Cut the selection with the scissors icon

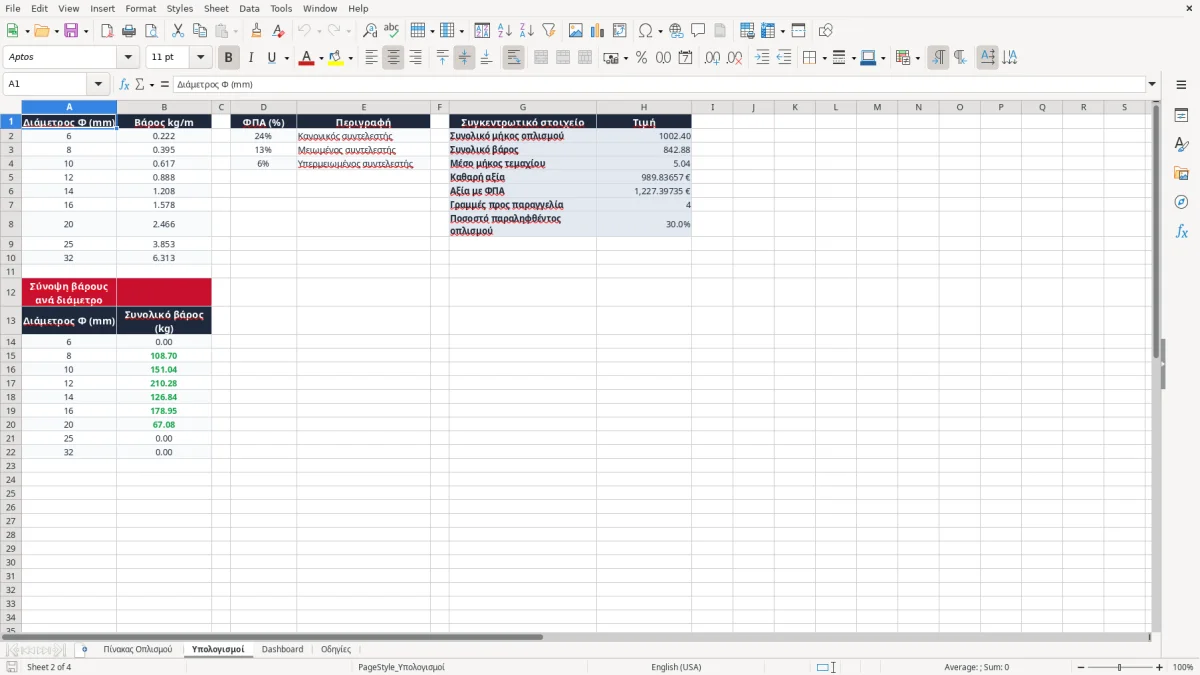(178, 31)
